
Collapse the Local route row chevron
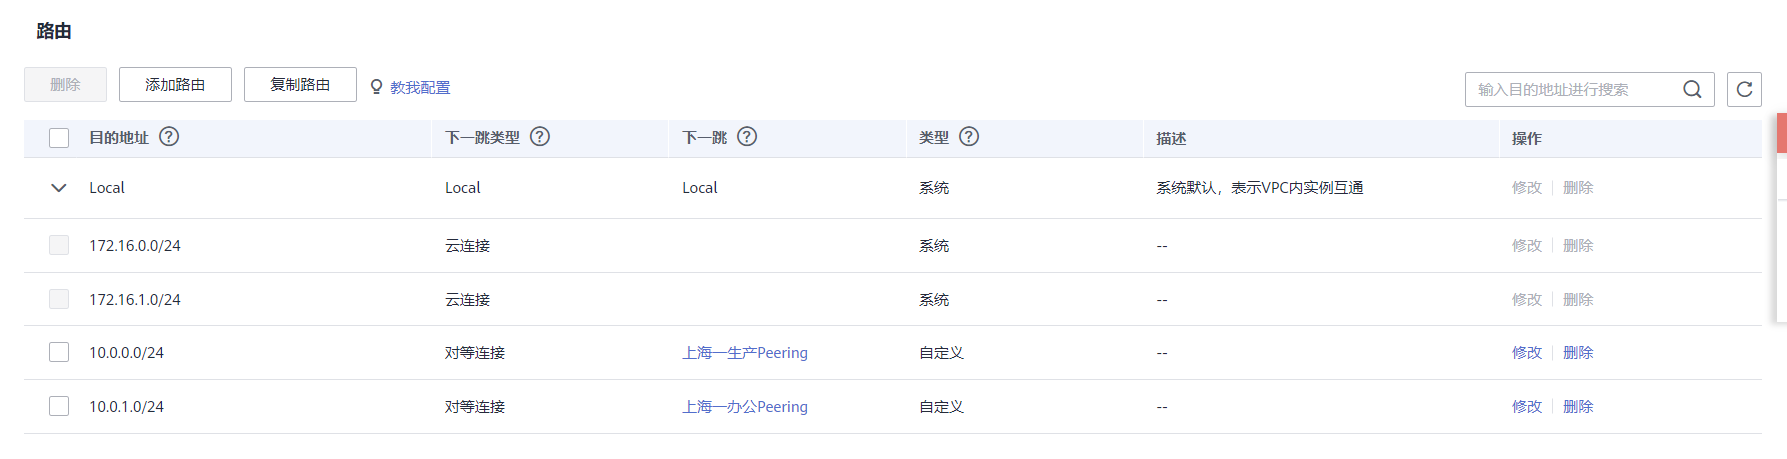point(59,188)
